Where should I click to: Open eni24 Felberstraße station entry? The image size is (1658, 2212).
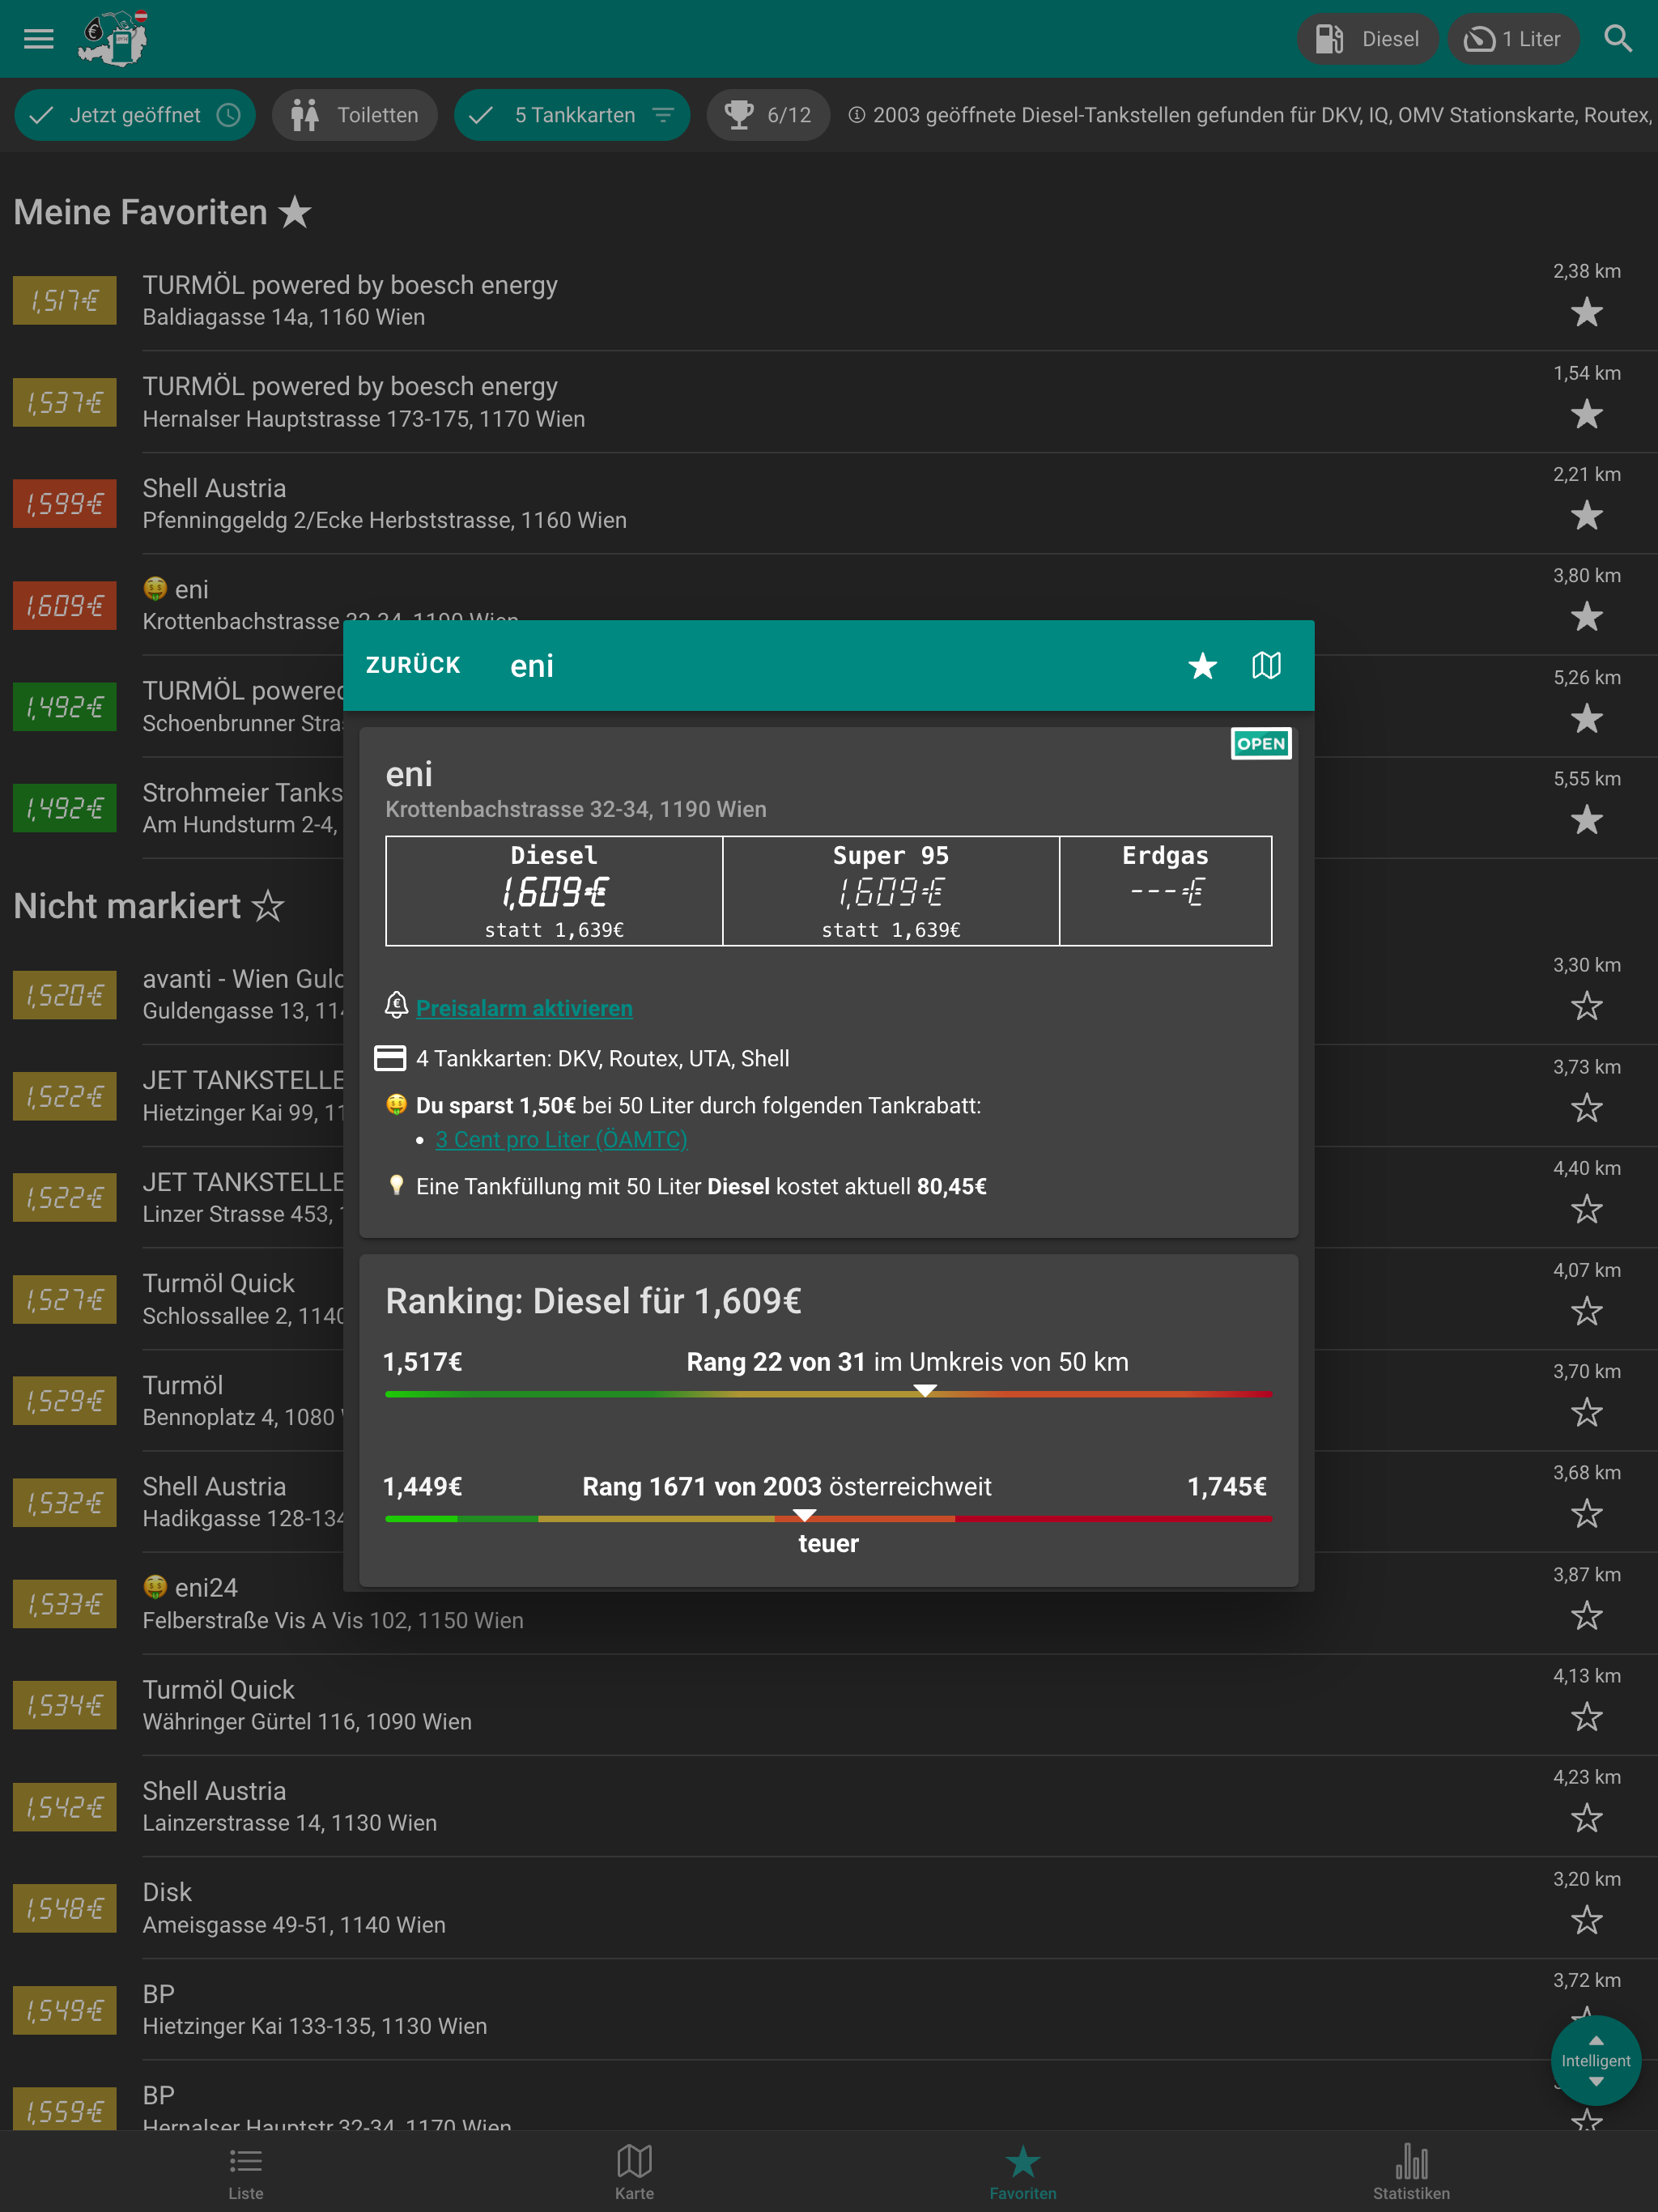[x=829, y=1603]
